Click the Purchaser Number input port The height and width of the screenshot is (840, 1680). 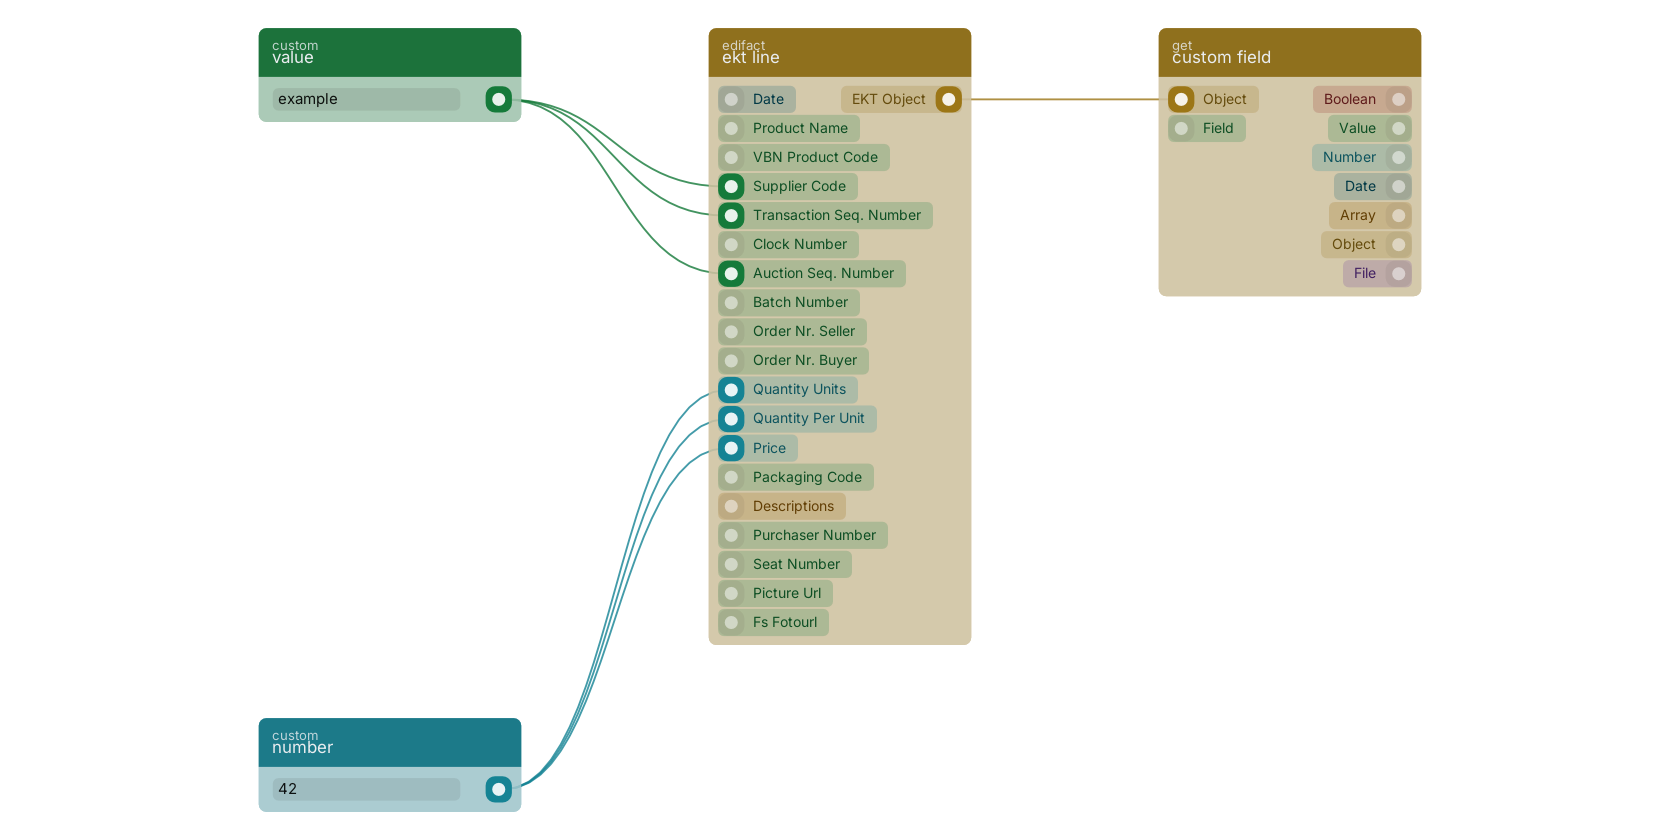(x=731, y=535)
